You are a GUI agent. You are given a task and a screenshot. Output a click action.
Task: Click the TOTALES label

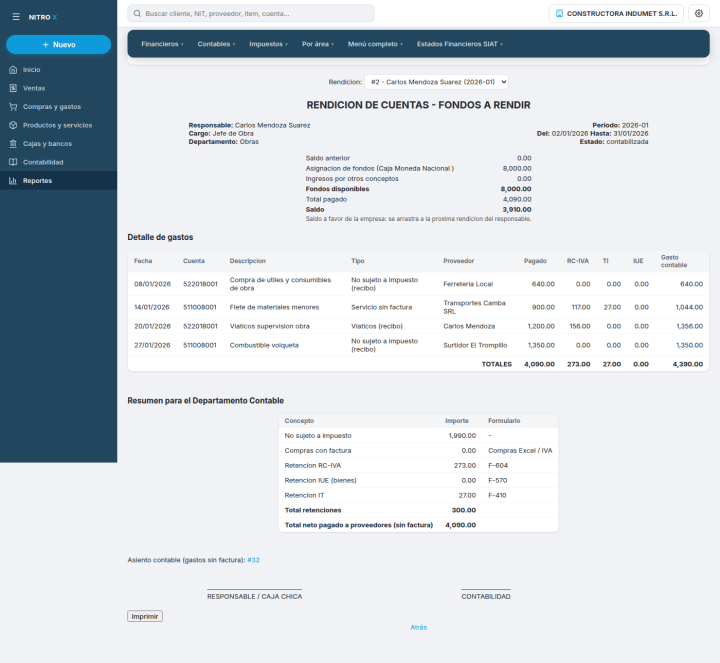point(496,364)
